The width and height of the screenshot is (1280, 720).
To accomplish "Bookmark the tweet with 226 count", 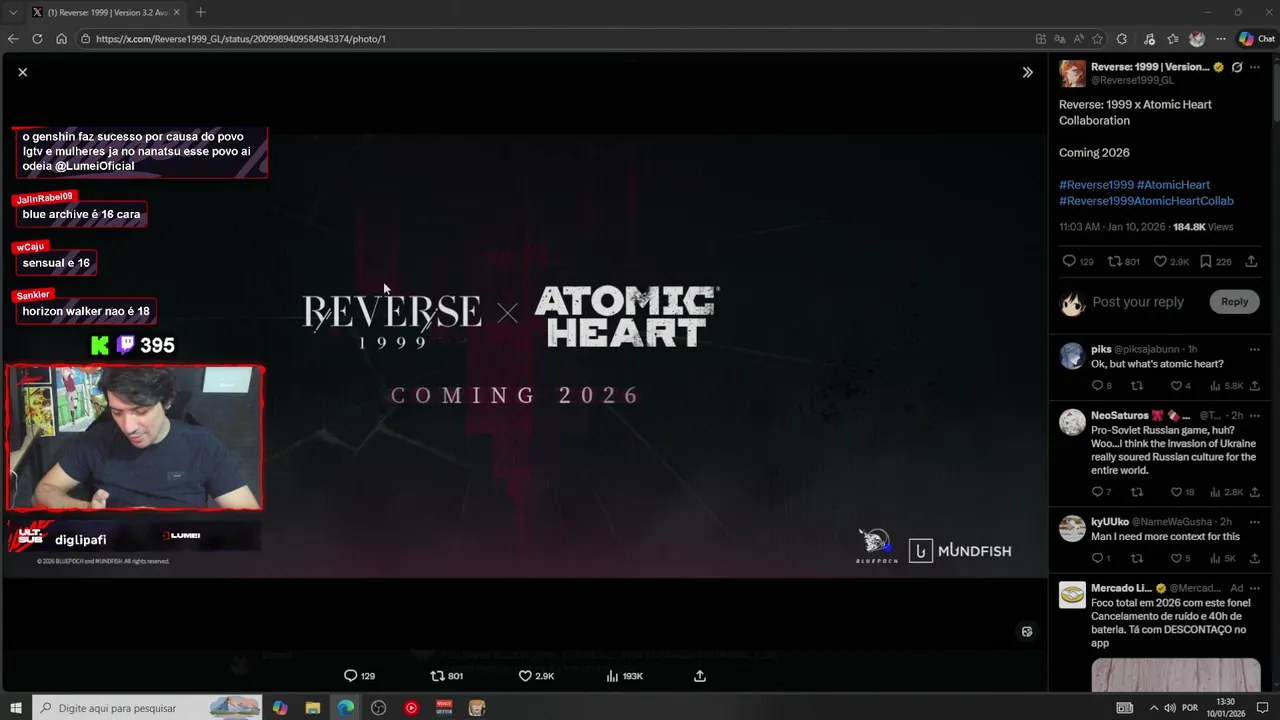I will (1206, 261).
